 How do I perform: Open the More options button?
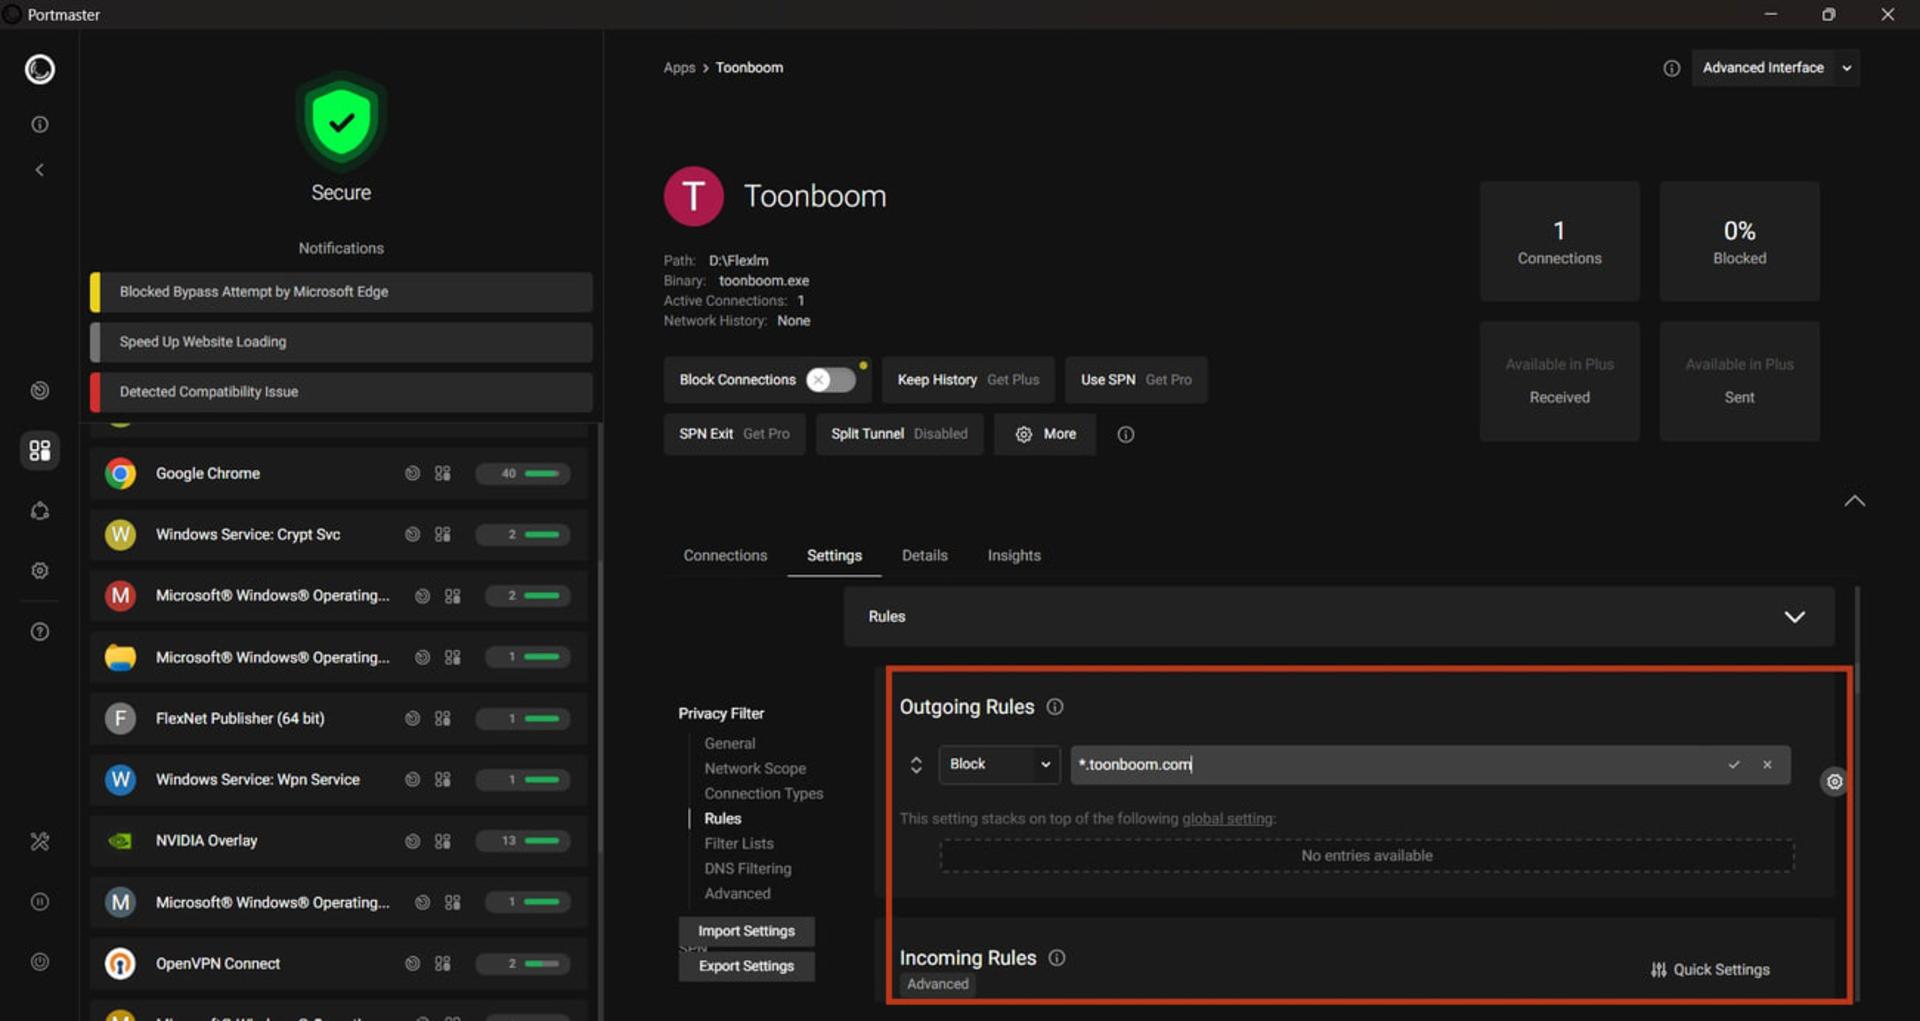[1045, 434]
